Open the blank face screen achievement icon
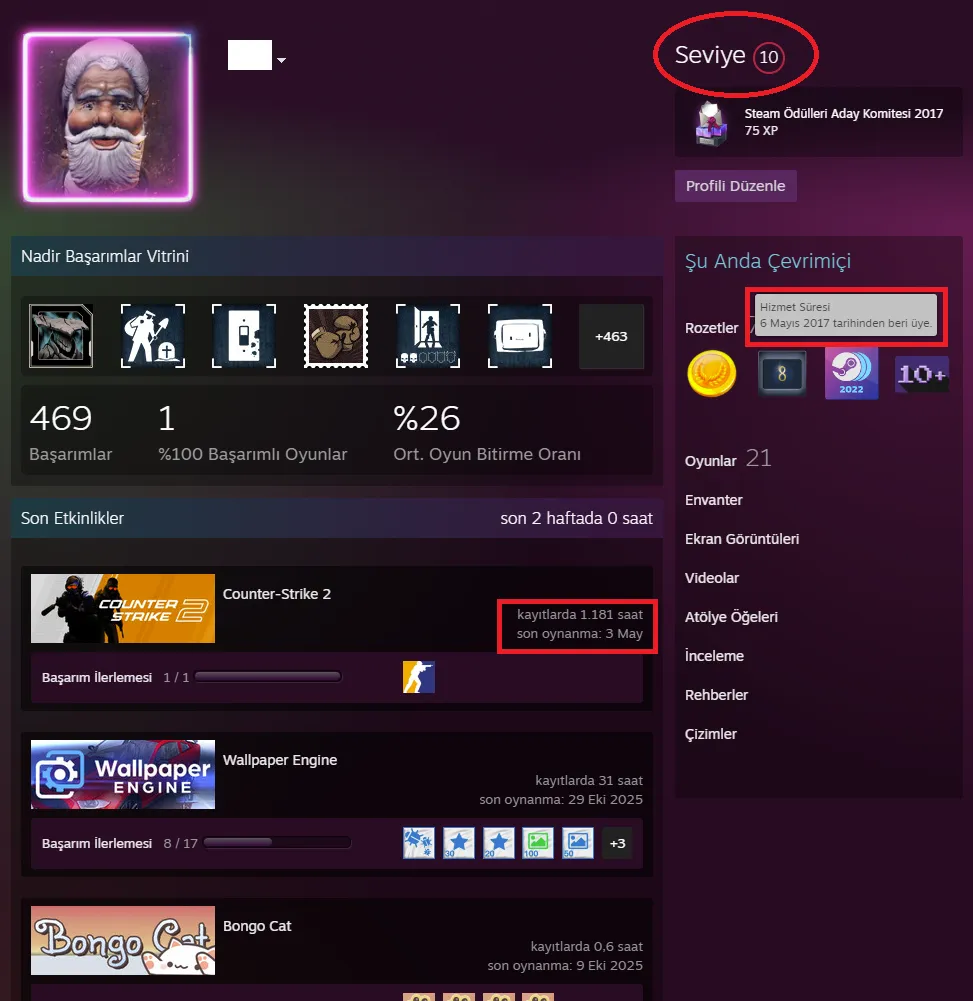973x1001 pixels. click(520, 336)
